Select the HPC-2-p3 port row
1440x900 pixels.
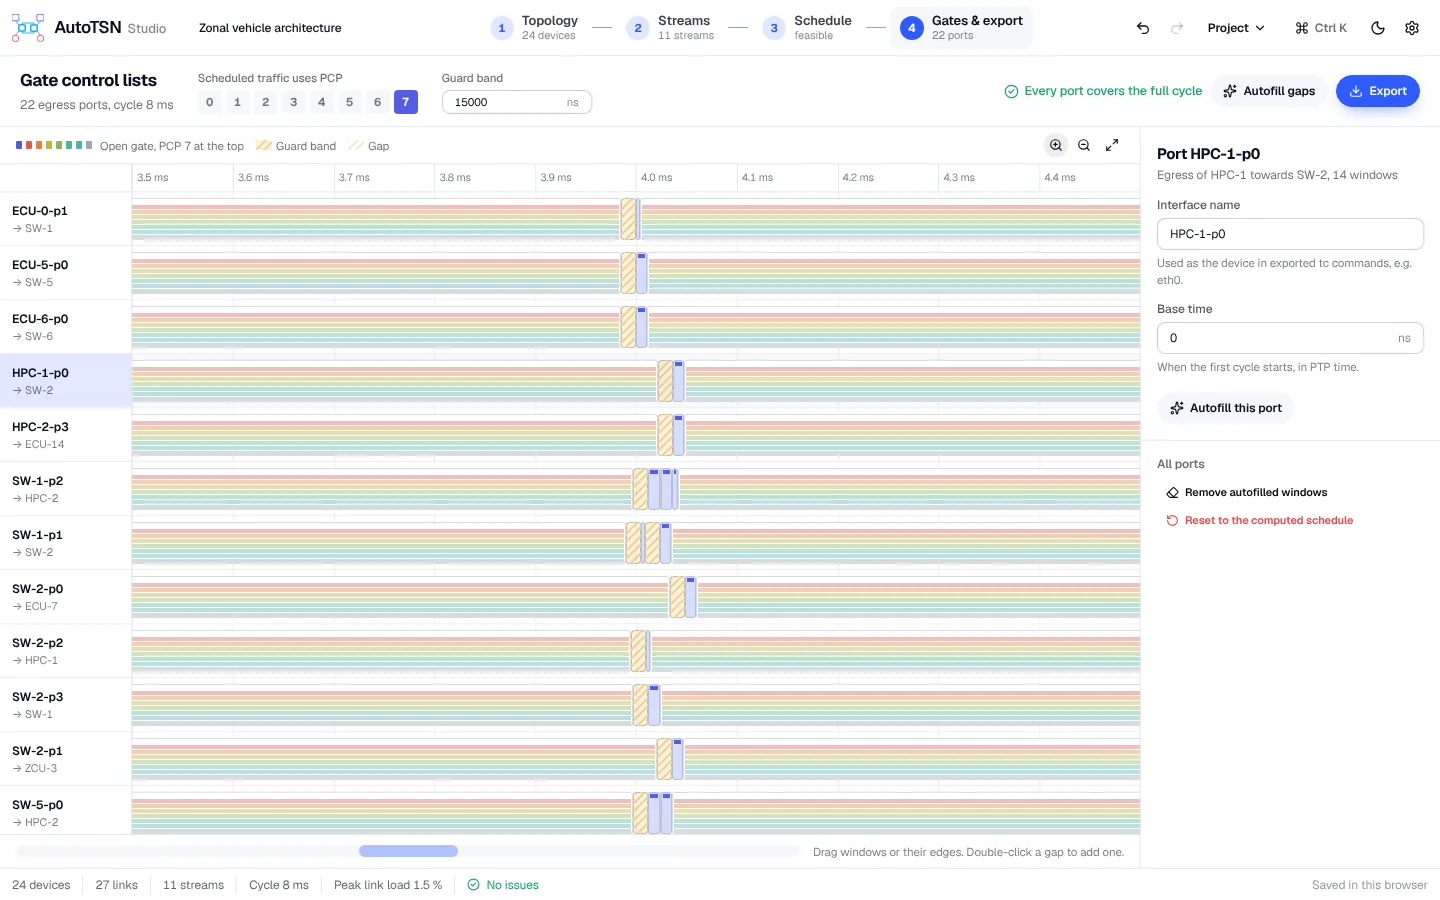click(66, 435)
